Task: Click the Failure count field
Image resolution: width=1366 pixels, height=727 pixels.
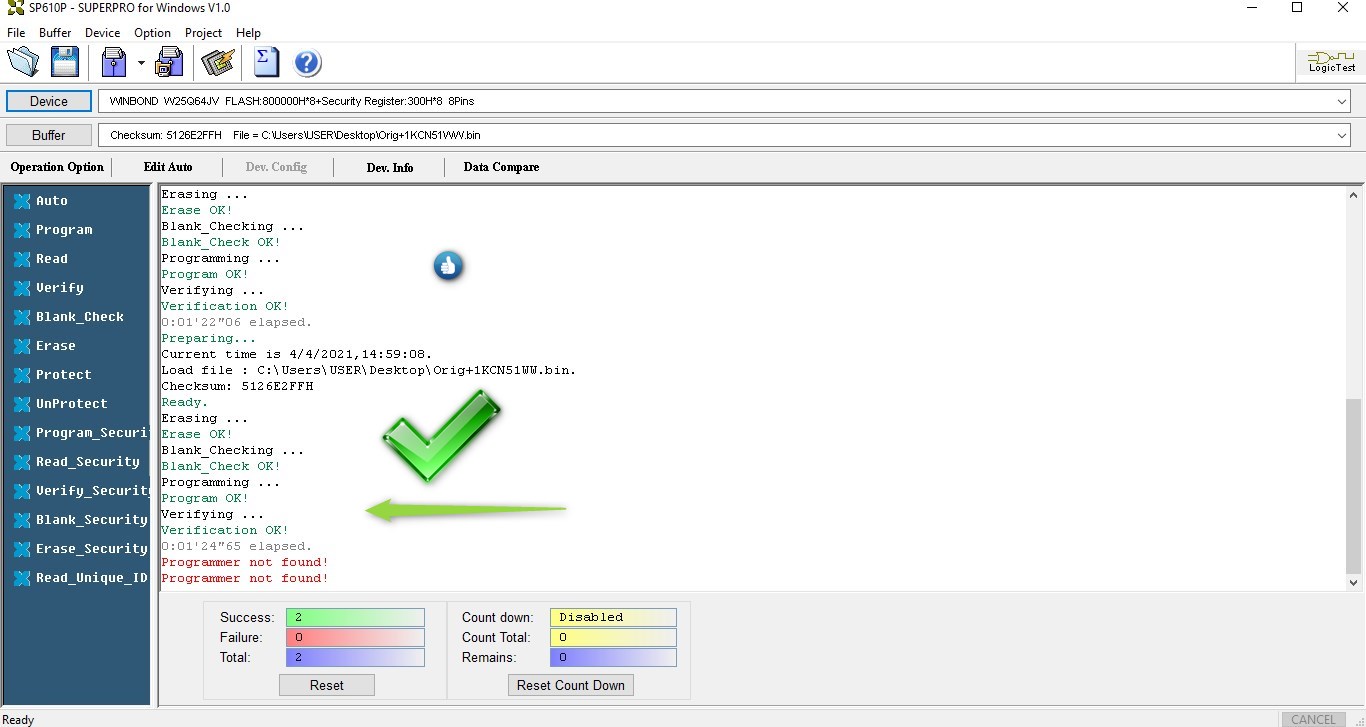Action: 355,637
